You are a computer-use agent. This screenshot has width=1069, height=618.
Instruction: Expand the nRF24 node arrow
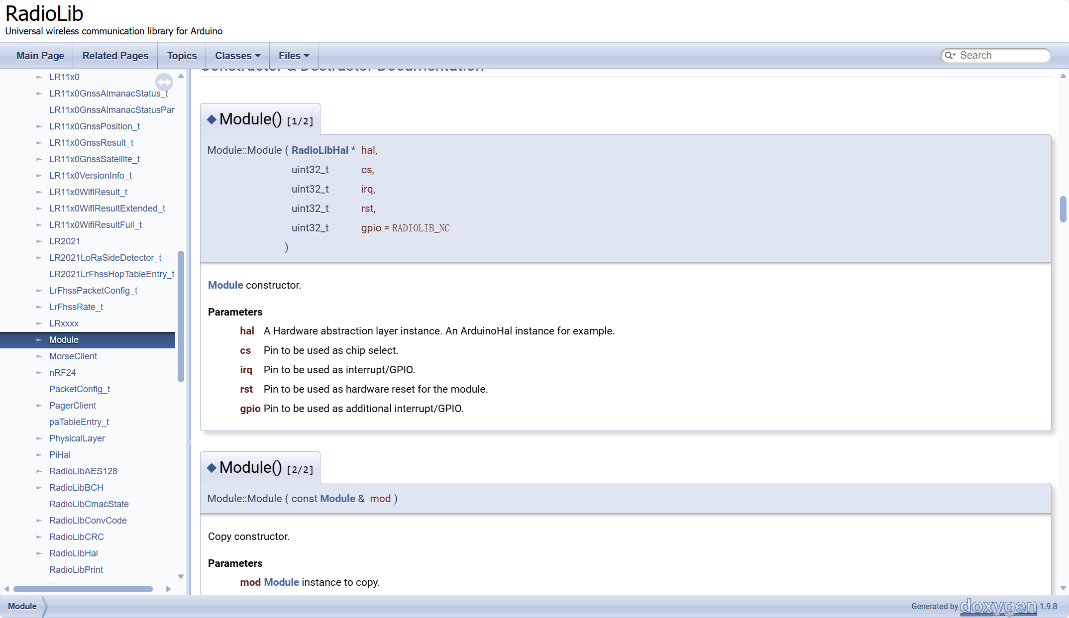[x=39, y=372]
